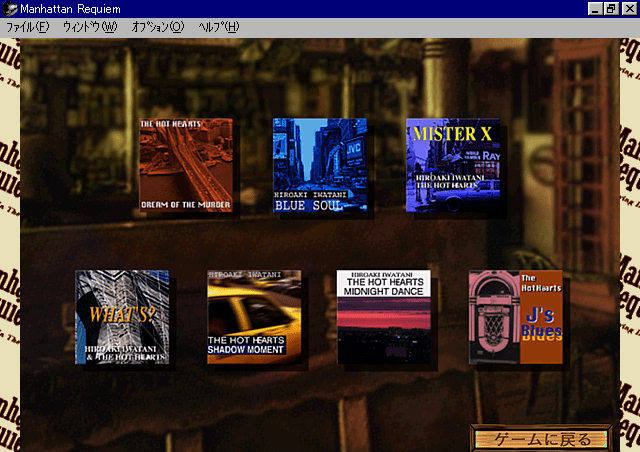Click the orange WHAT'S? lettering on the cover
The width and height of the screenshot is (640, 452).
(x=121, y=313)
